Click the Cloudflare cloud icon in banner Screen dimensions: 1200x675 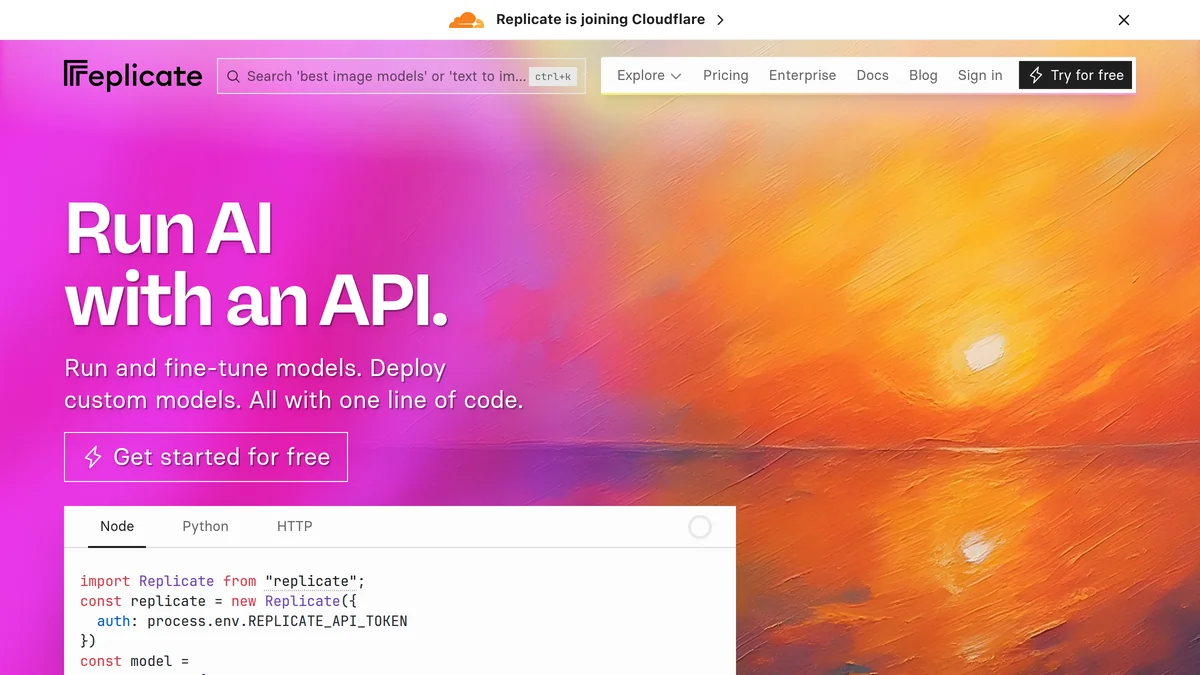point(465,18)
